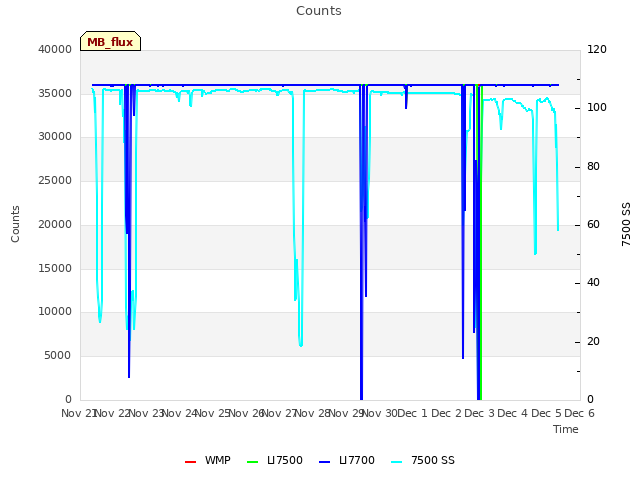Toggle the WMP legend entry
Screen dimensions: 640x480
[x=208, y=460]
